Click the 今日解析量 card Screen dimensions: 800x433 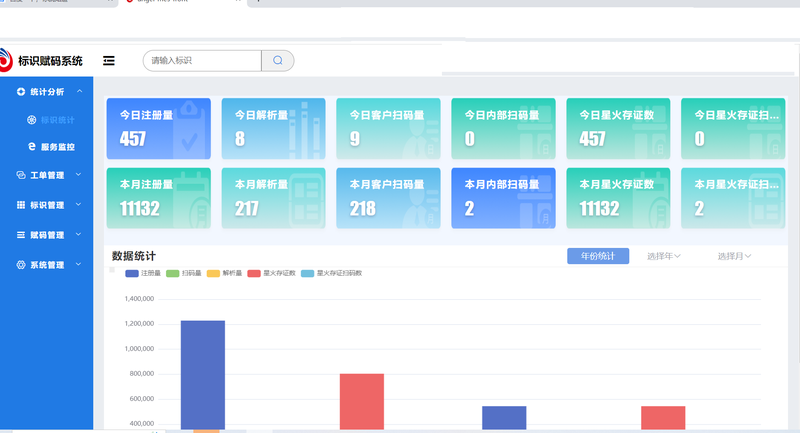(273, 129)
